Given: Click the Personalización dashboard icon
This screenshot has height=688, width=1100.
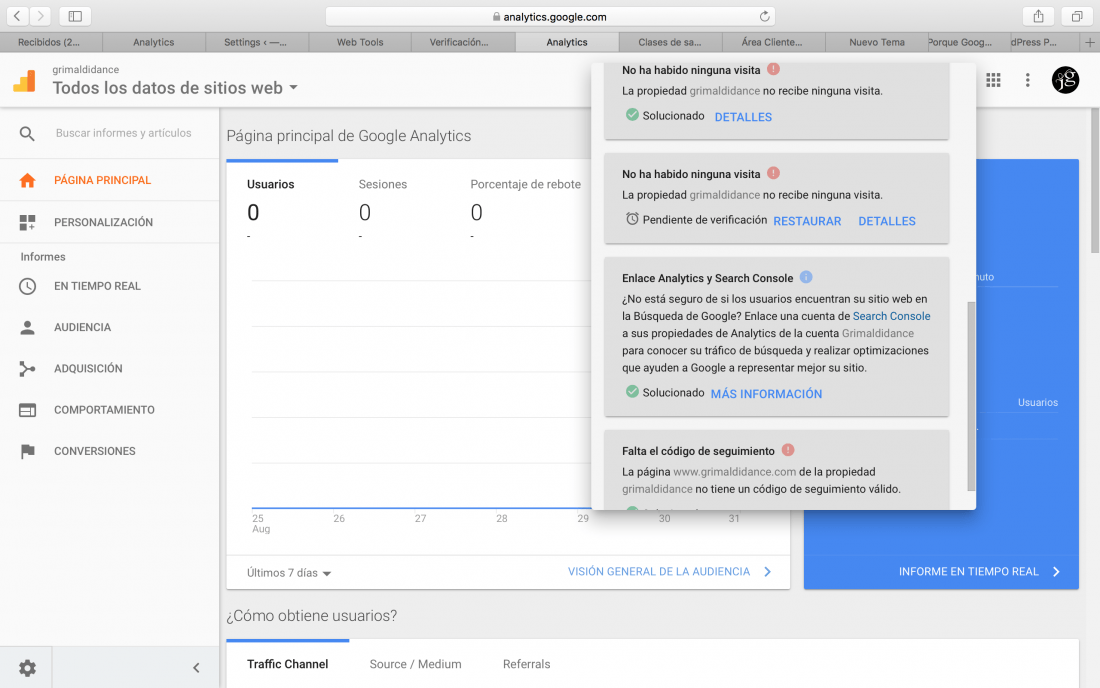Looking at the screenshot, I should pos(27,222).
